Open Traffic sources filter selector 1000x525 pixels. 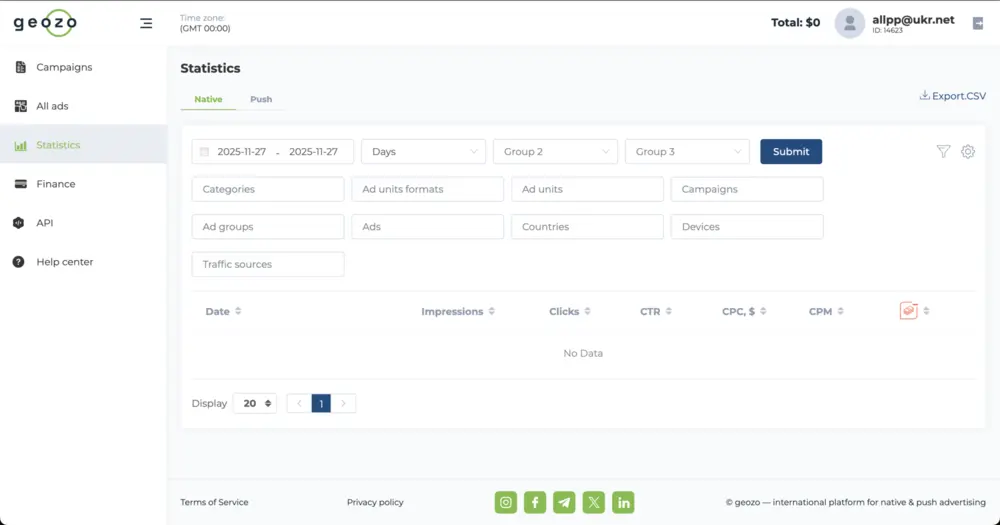click(268, 264)
